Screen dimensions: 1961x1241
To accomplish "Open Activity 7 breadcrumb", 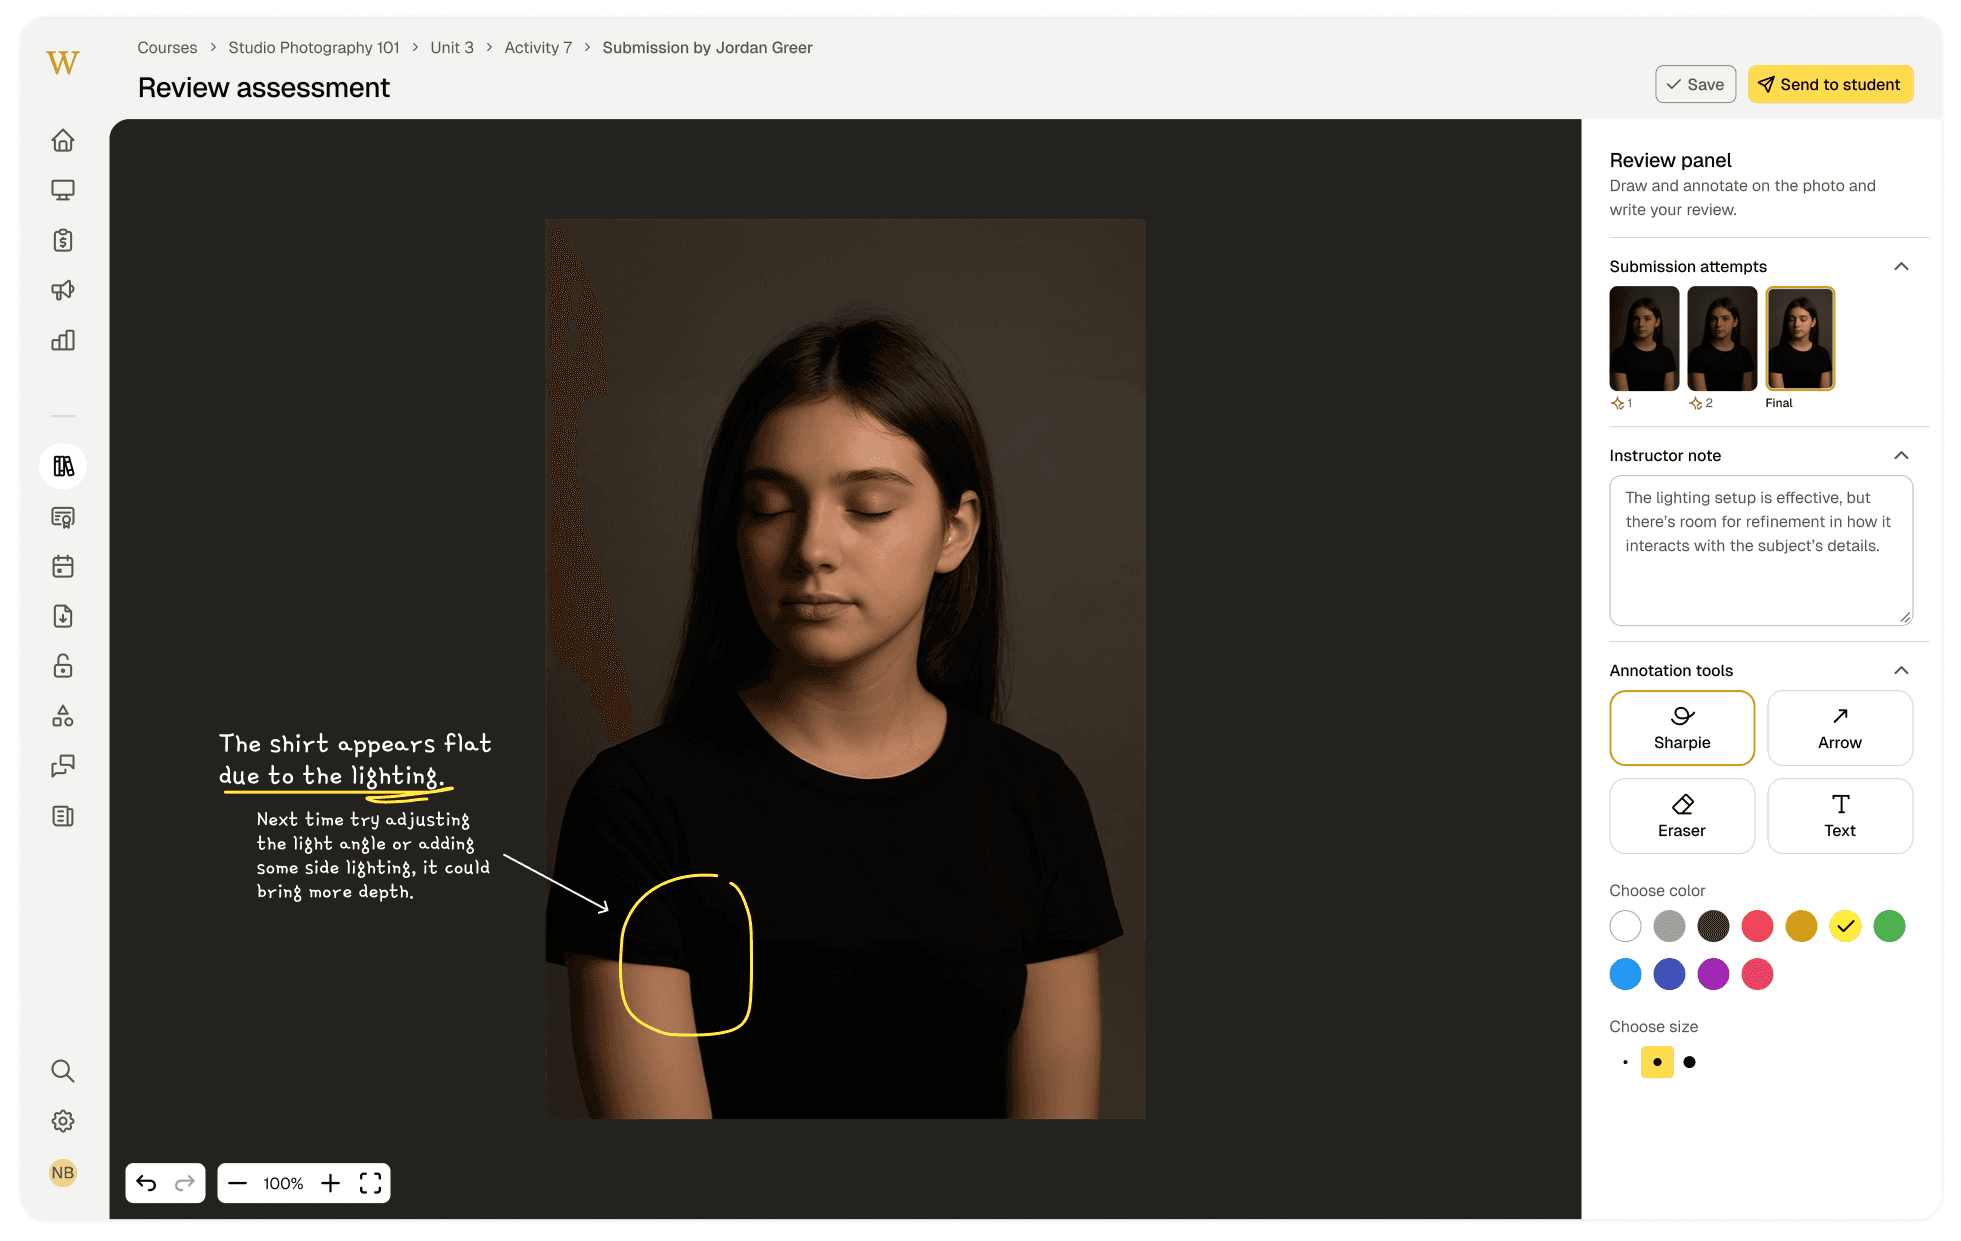I will 538,47.
